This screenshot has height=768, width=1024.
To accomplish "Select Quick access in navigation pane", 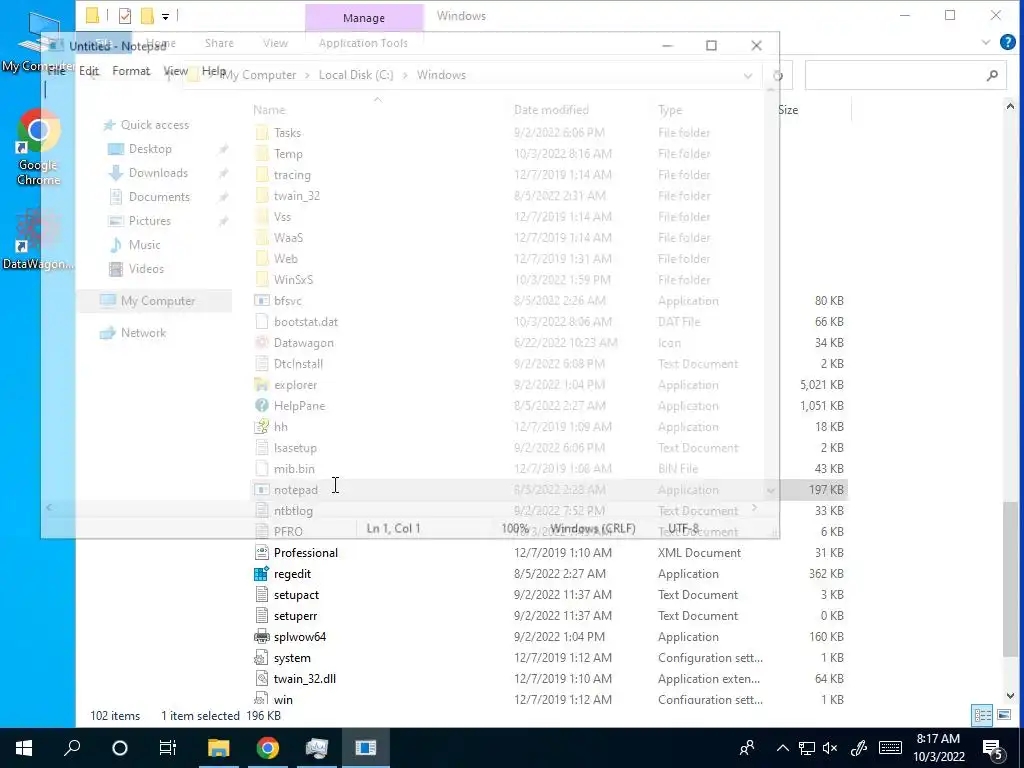I will (x=155, y=125).
